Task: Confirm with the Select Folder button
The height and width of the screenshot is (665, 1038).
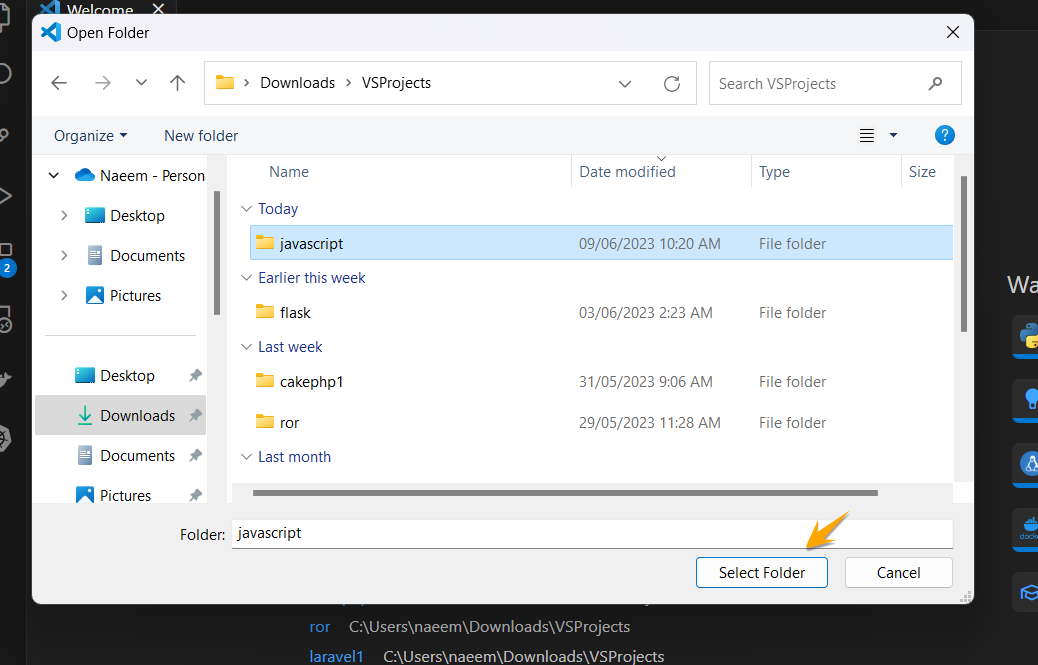Action: coord(761,572)
